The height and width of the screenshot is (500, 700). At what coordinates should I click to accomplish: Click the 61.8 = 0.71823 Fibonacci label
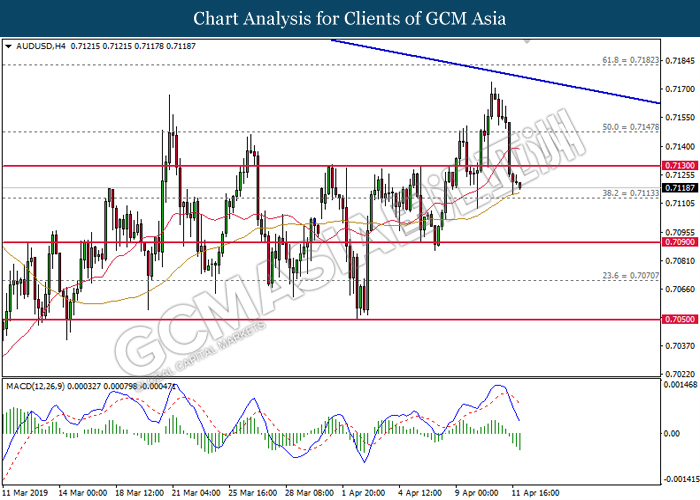click(630, 60)
